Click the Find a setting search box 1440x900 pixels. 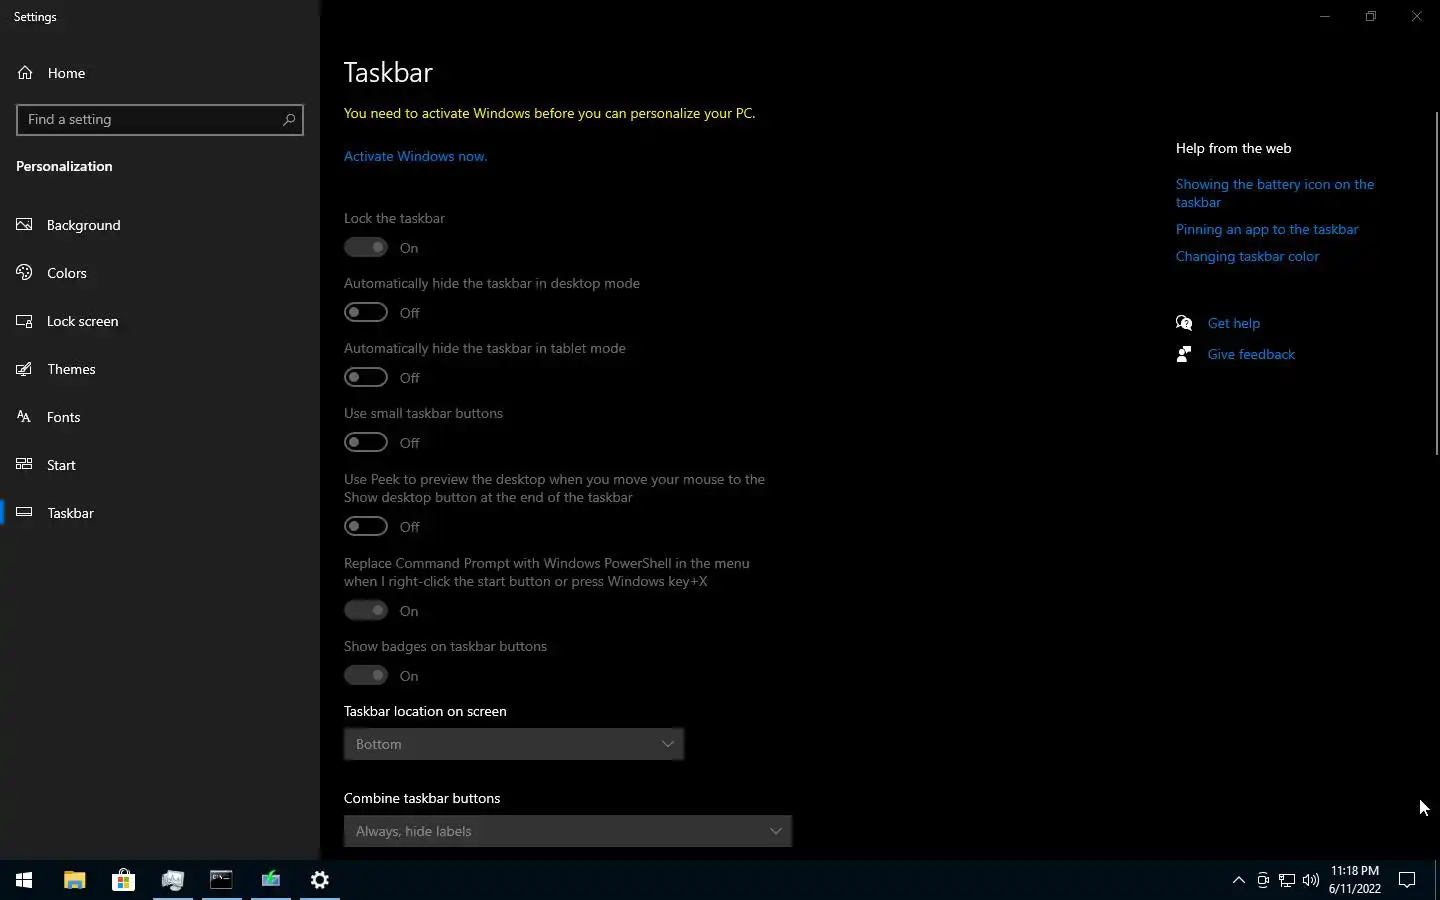160,120
